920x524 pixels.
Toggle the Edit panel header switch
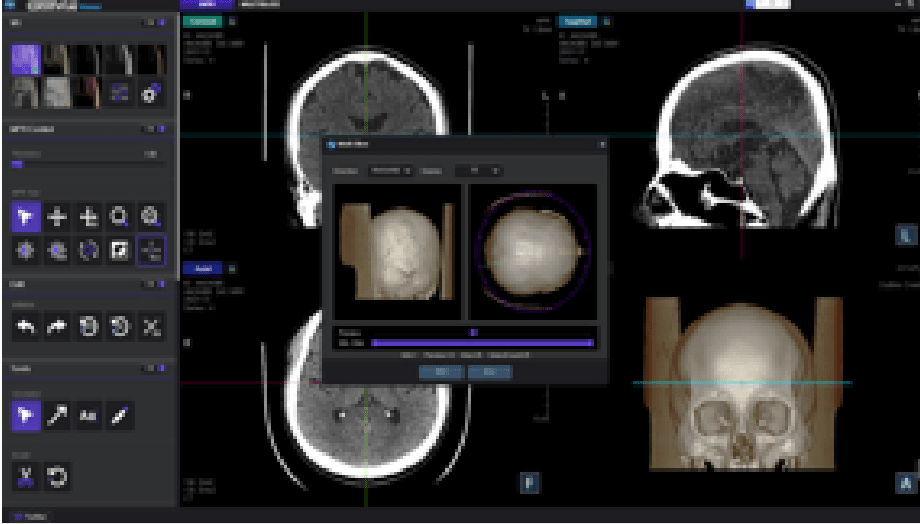click(x=160, y=284)
